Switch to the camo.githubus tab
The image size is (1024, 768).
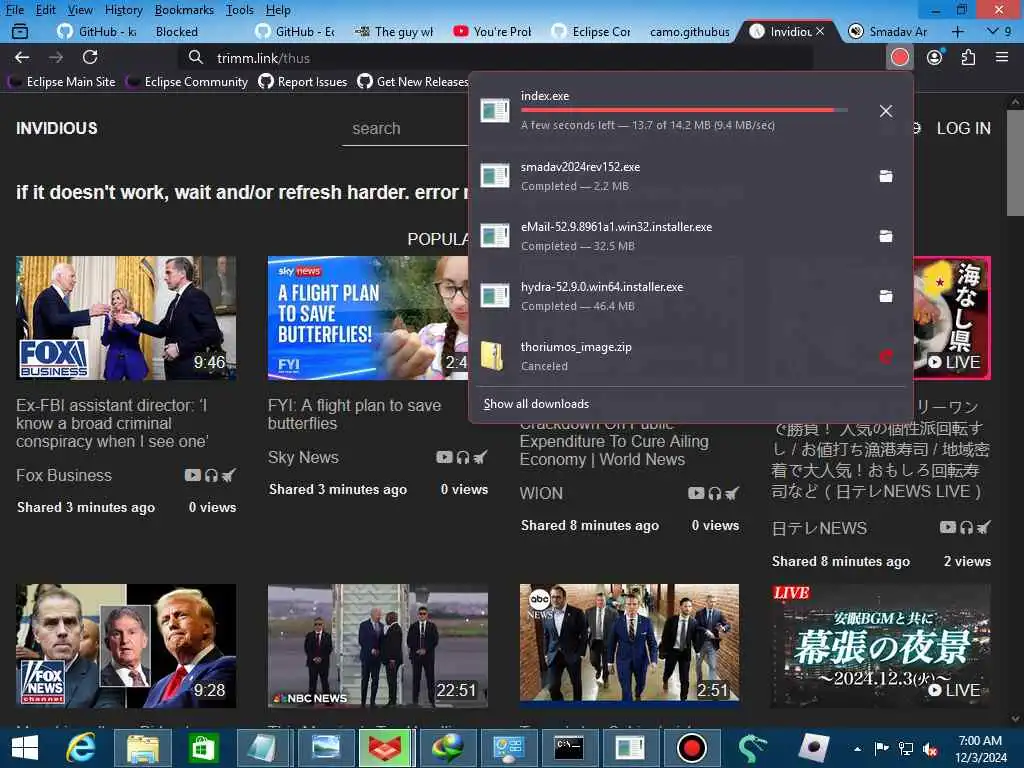click(690, 31)
